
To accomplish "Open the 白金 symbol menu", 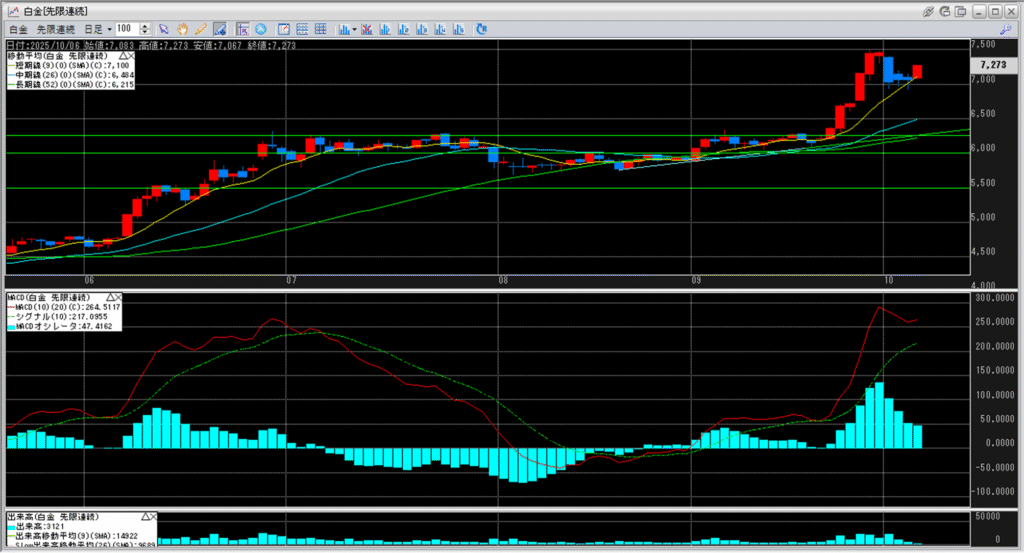I will coord(19,29).
